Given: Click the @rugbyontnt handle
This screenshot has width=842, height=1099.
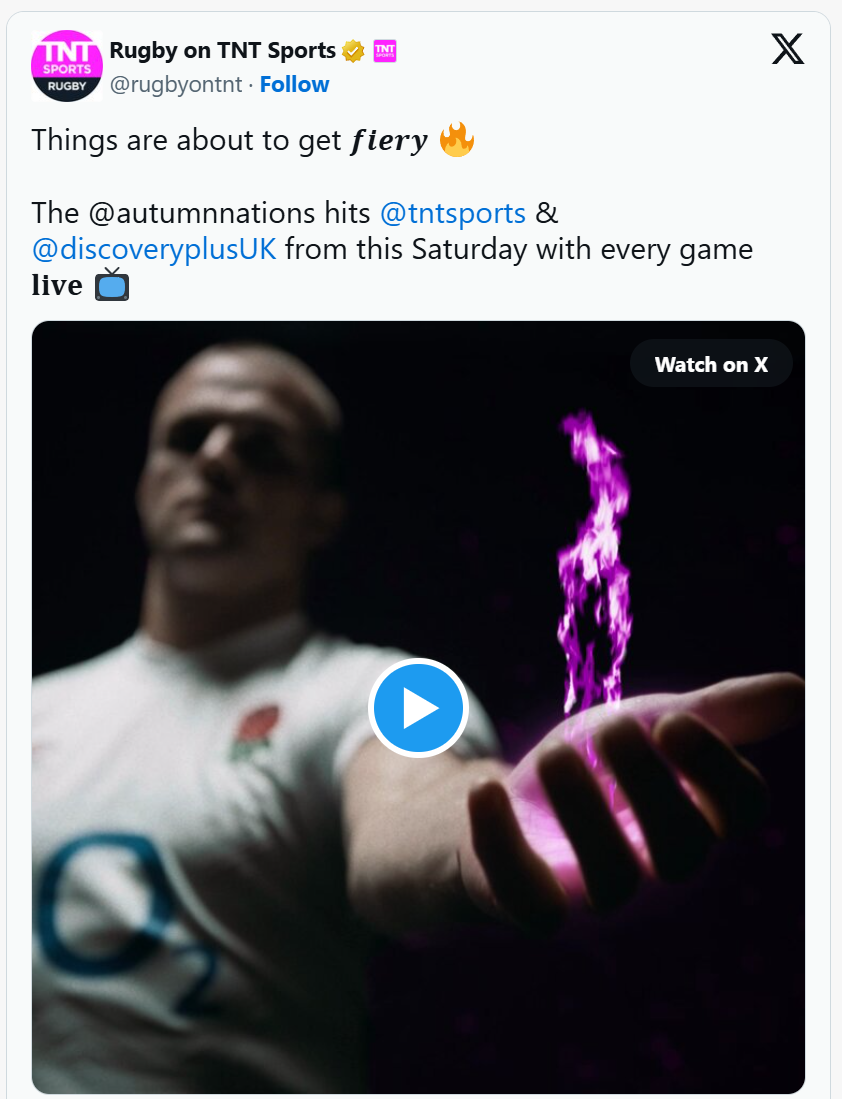Looking at the screenshot, I should click(175, 85).
